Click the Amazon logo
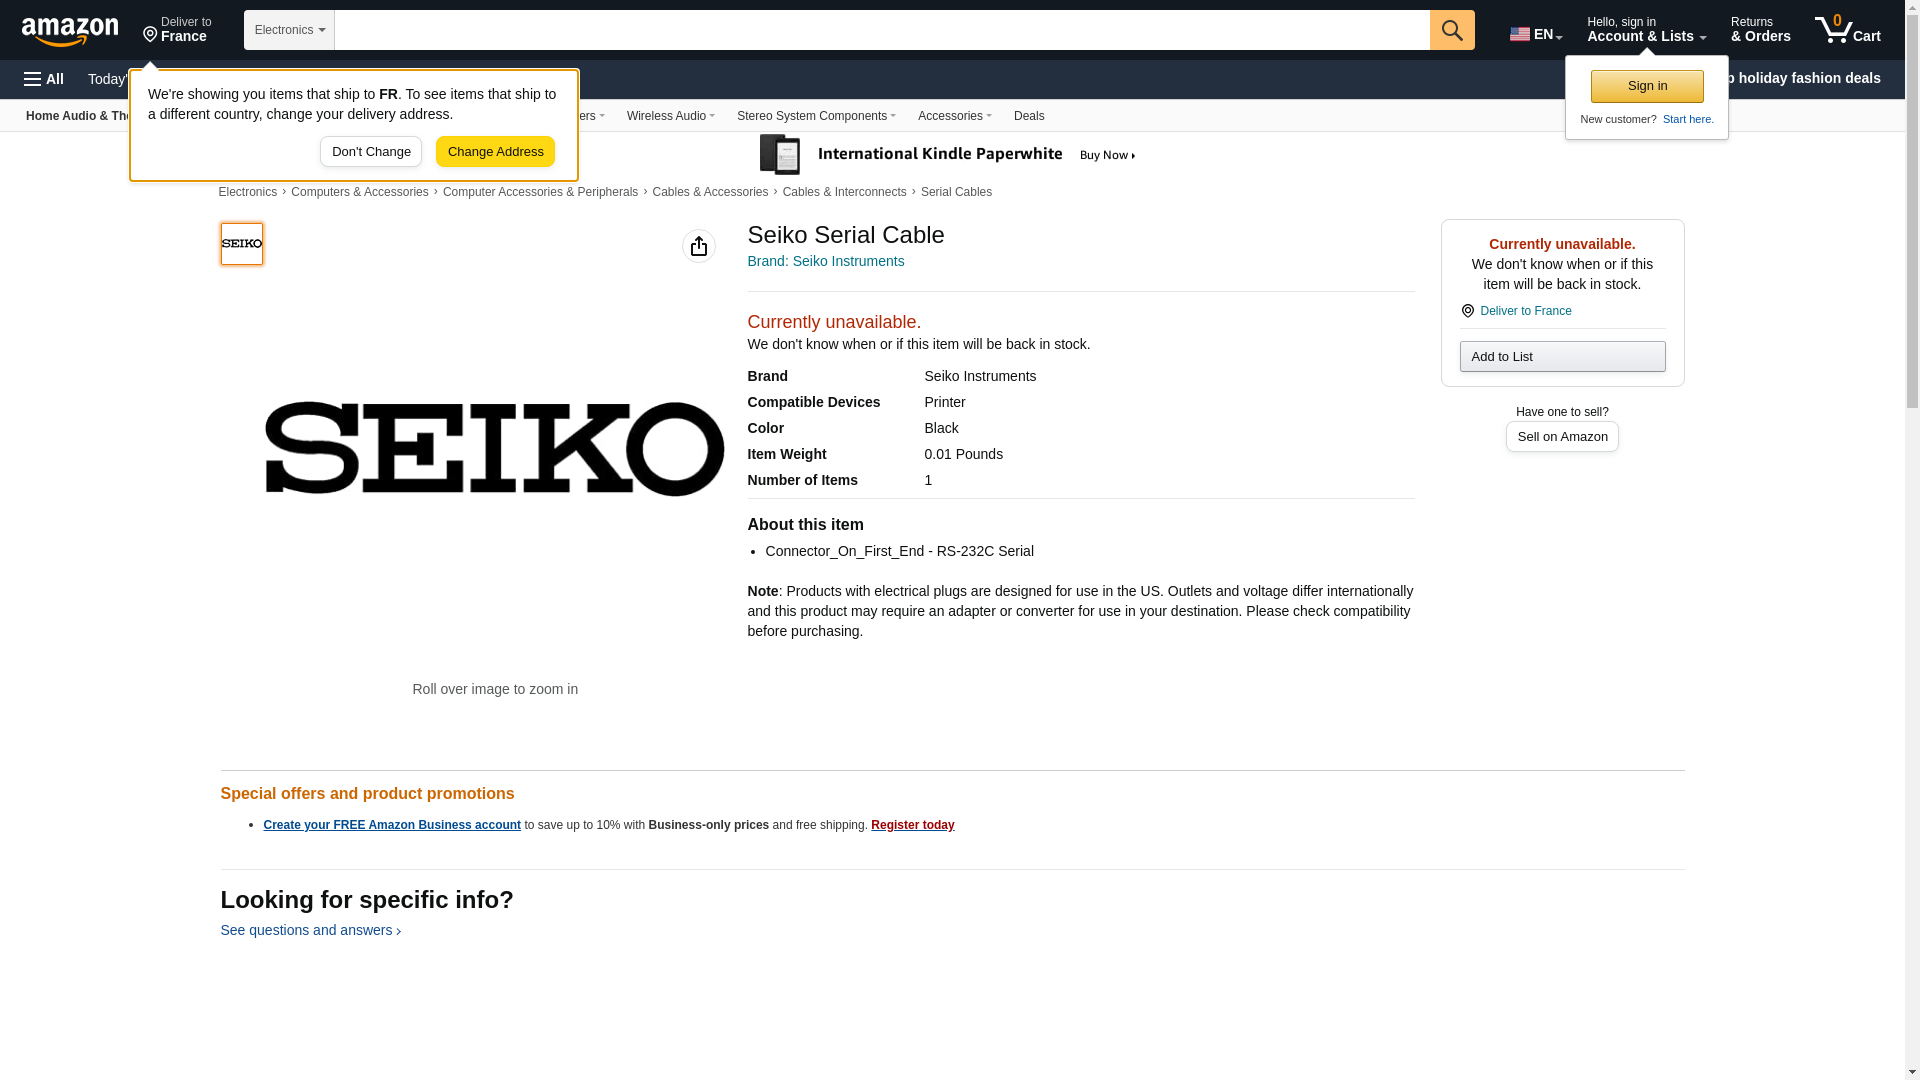The width and height of the screenshot is (1920, 1080). pos(70,32)
